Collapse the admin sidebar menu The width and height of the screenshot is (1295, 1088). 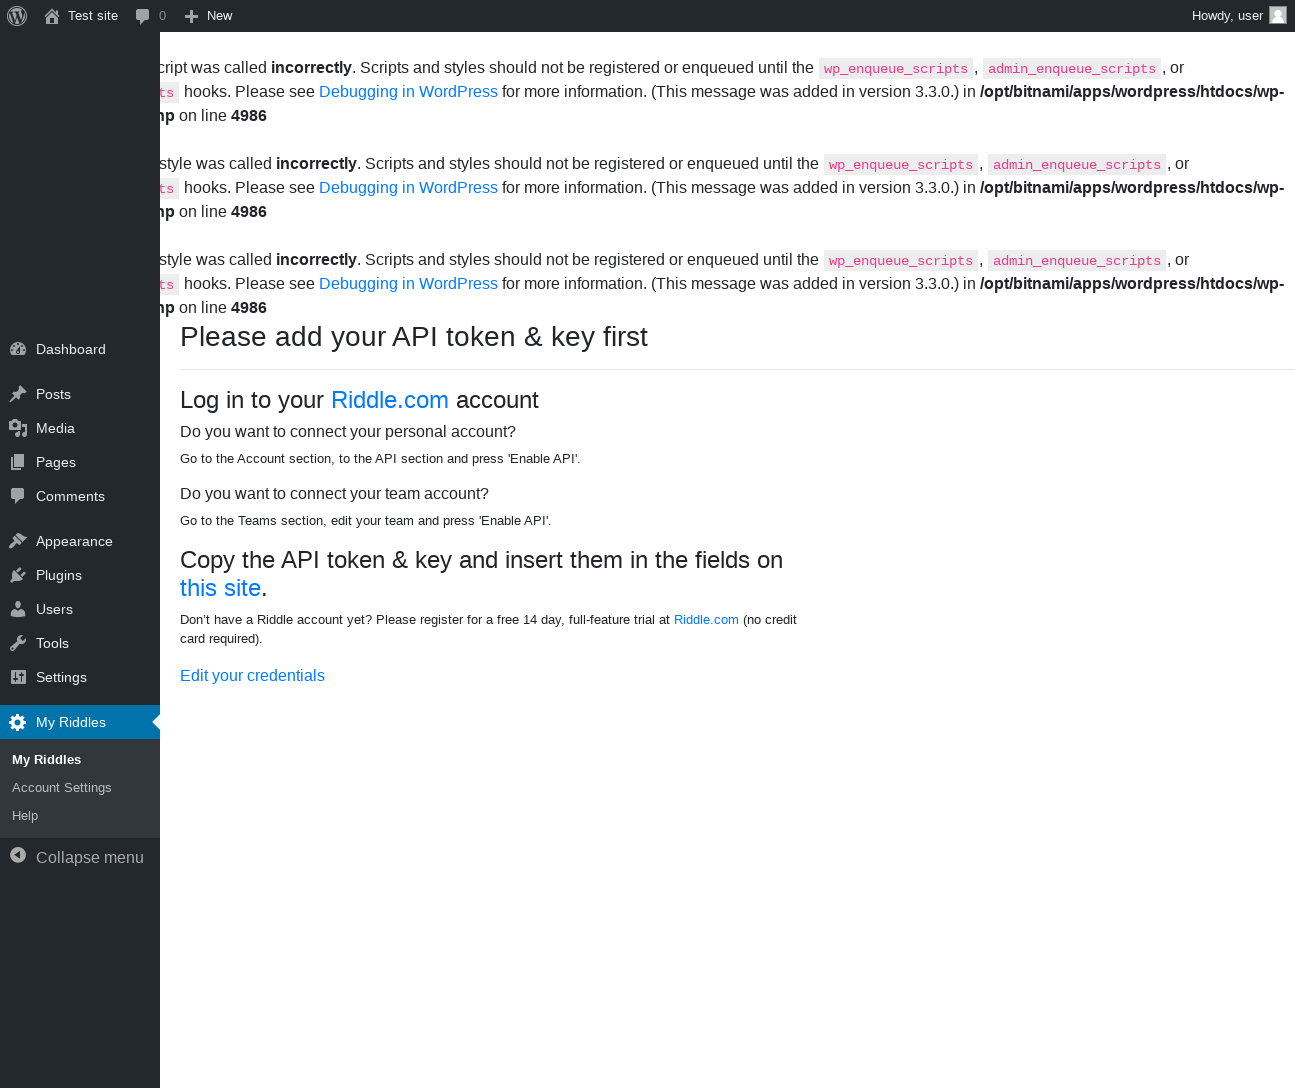pos(80,857)
